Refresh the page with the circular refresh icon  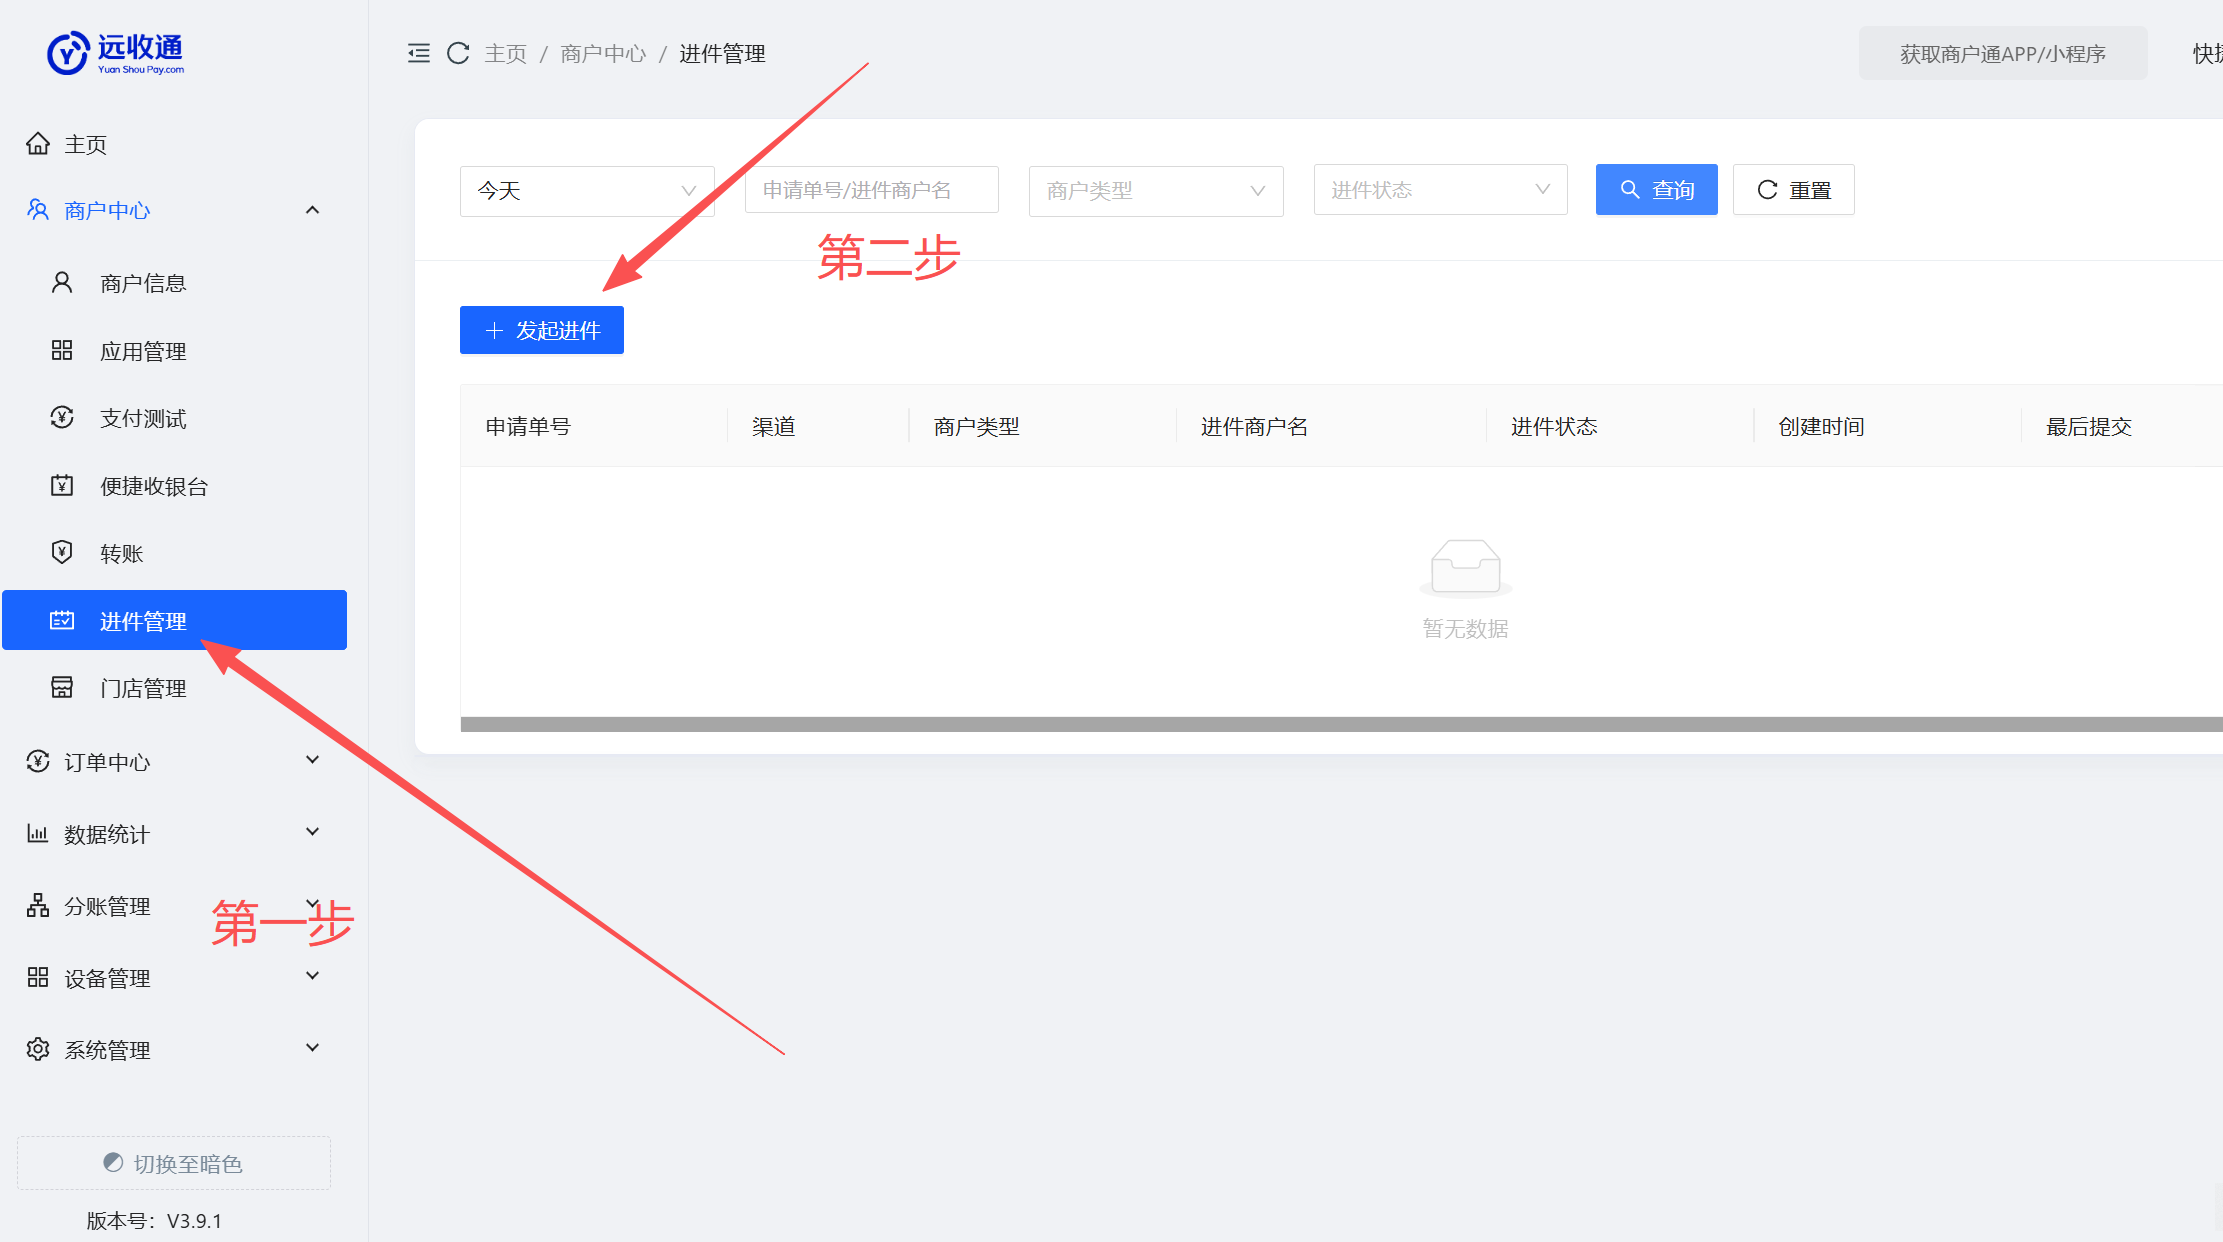(x=458, y=53)
